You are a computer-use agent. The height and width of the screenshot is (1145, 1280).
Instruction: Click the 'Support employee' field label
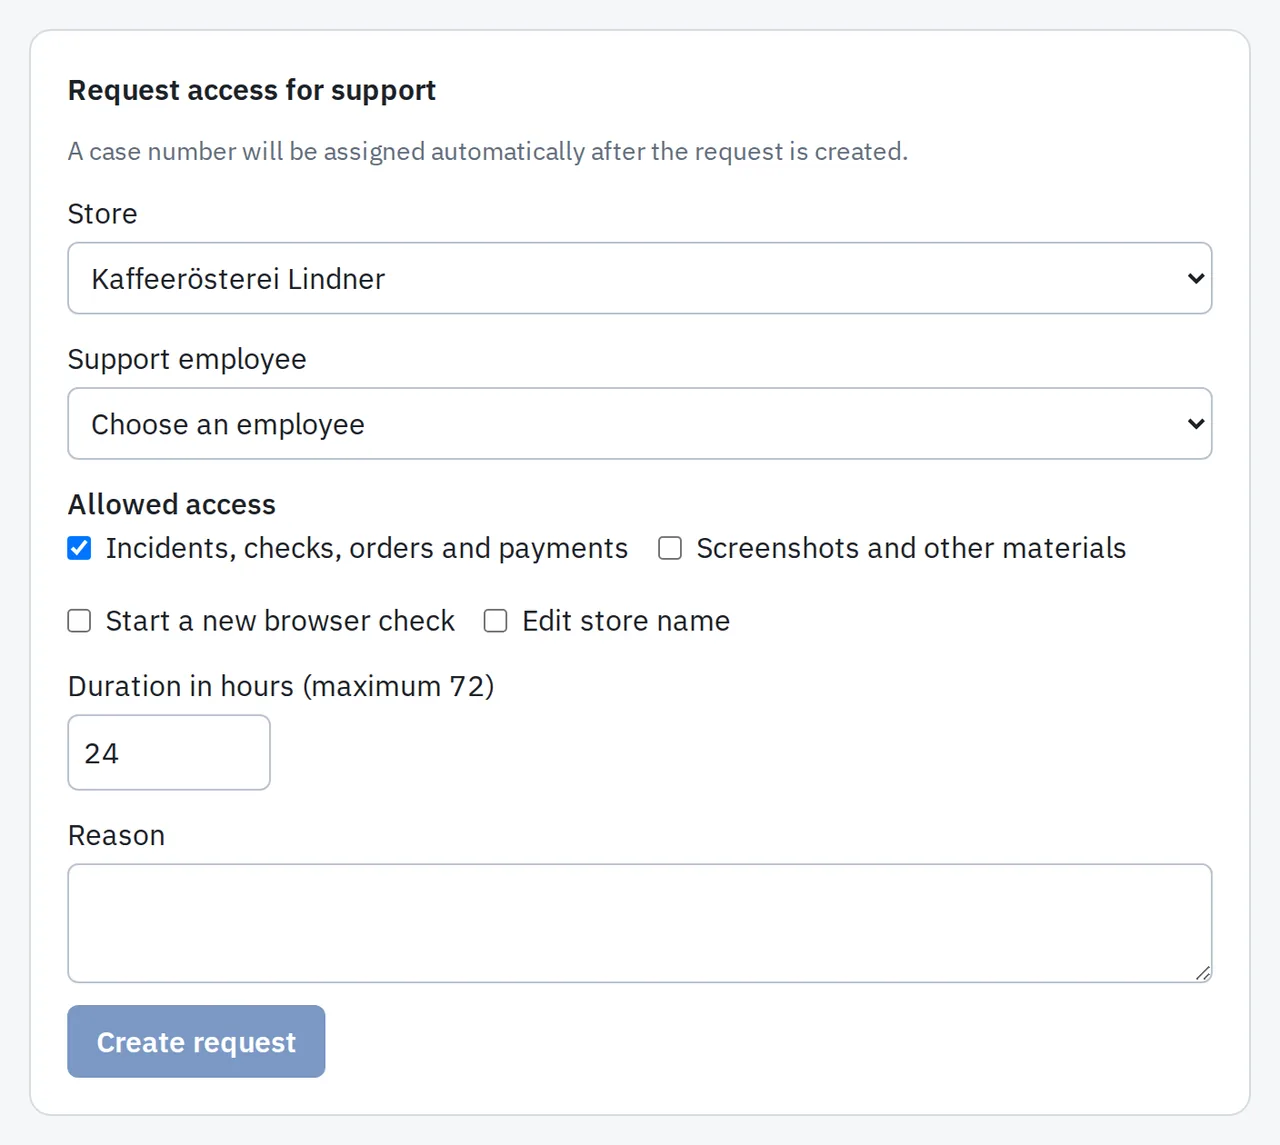tap(187, 359)
